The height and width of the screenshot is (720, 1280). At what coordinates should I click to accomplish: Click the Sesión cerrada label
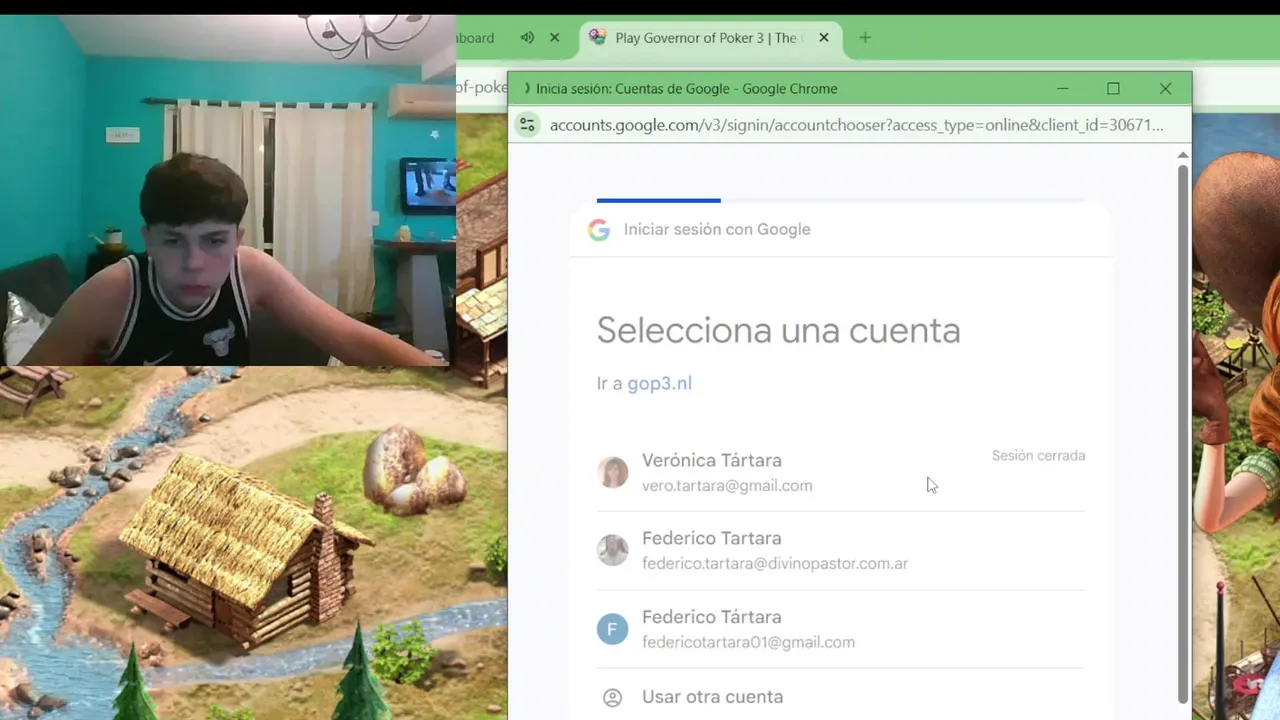pyautogui.click(x=1038, y=456)
